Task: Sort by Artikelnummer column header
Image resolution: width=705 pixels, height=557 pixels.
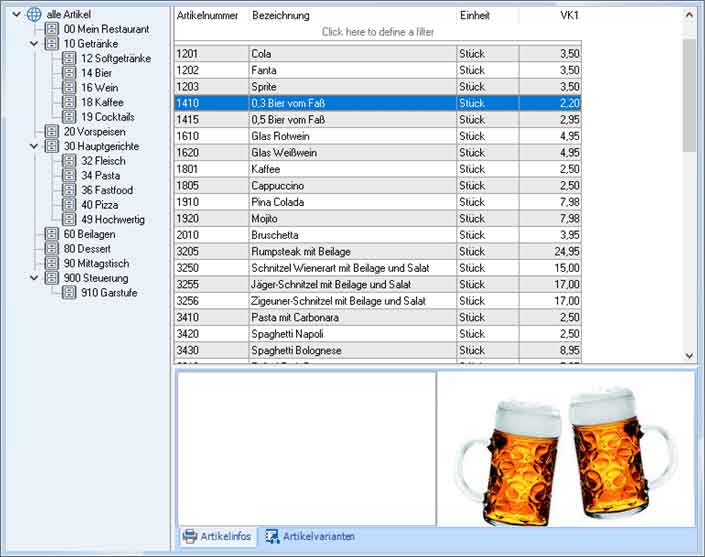Action: point(211,15)
